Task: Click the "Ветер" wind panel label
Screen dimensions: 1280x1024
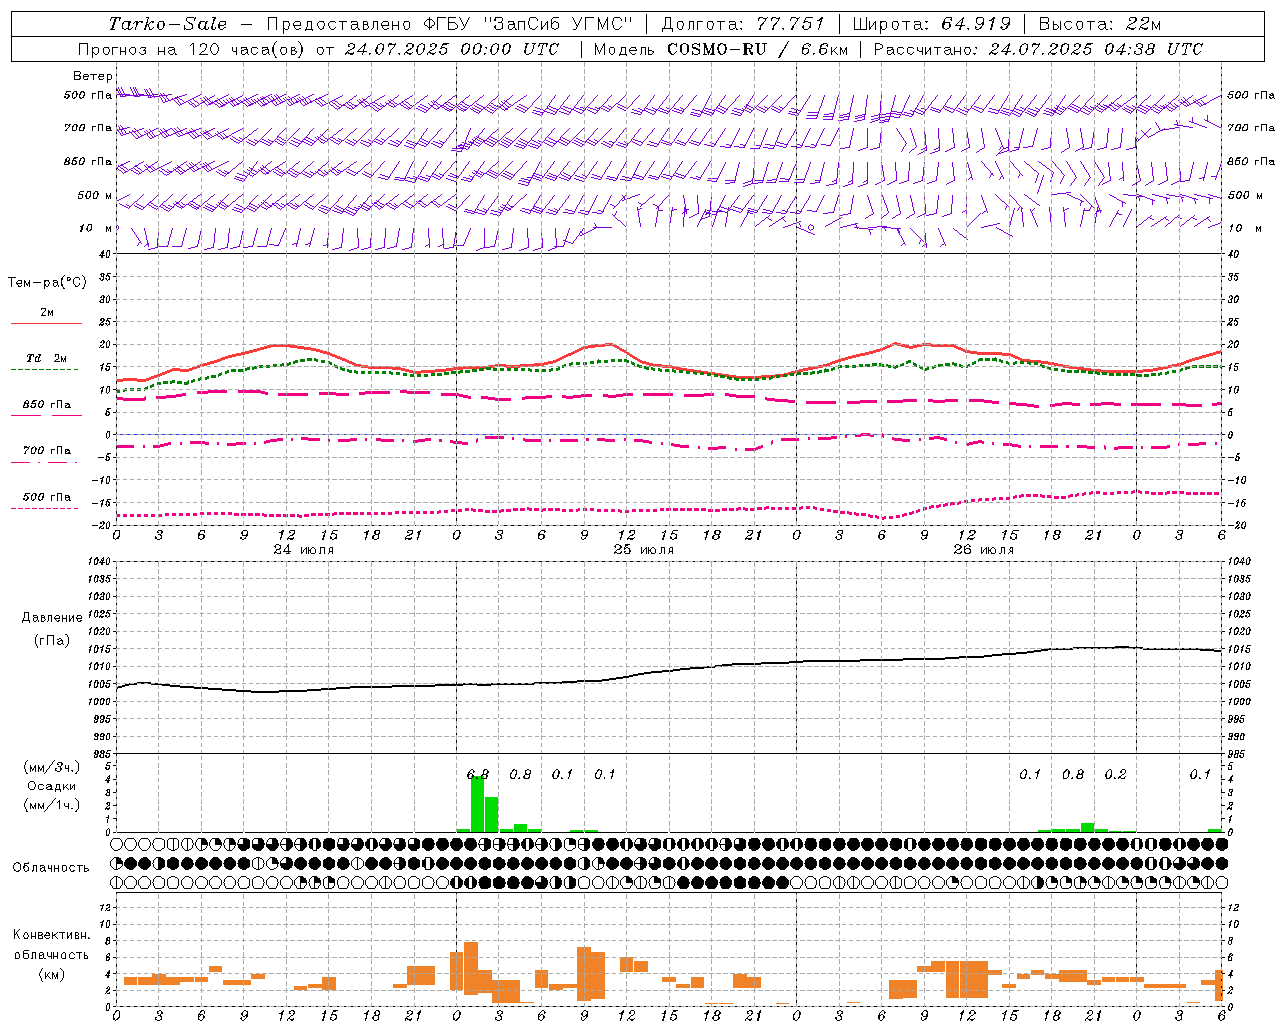Action: click(93, 76)
